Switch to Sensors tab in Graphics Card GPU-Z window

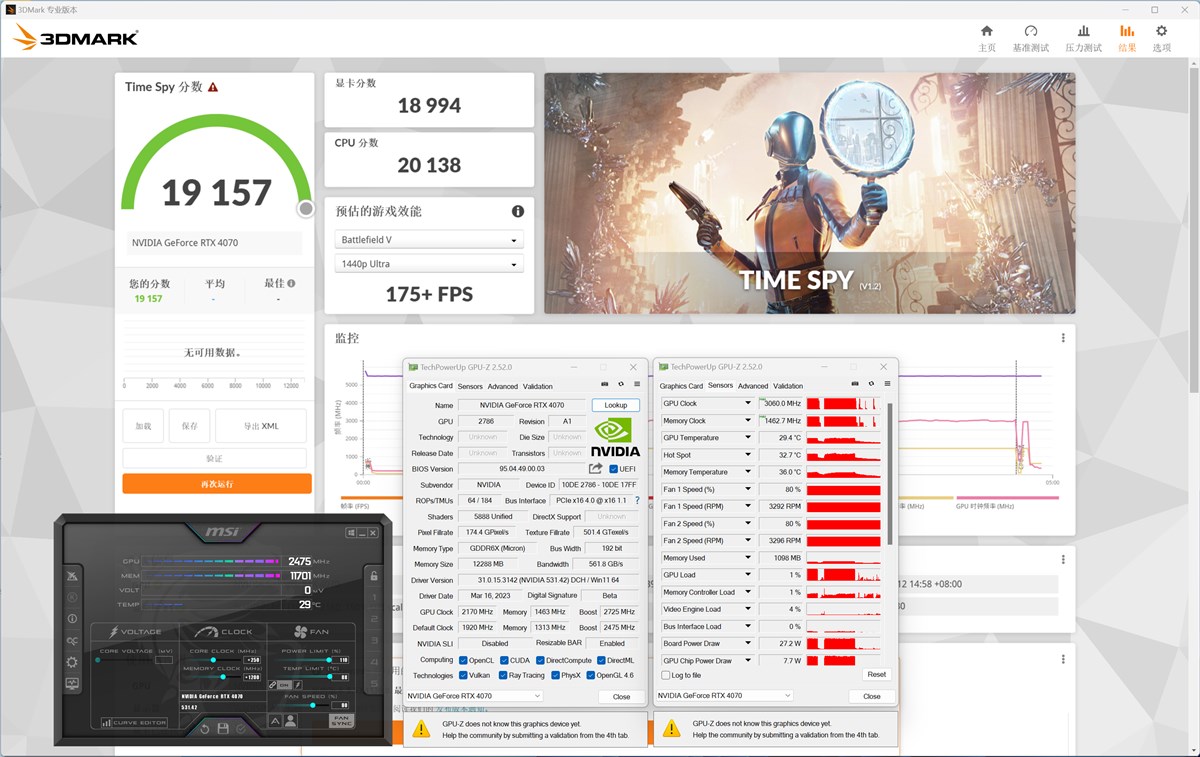[x=470, y=386]
